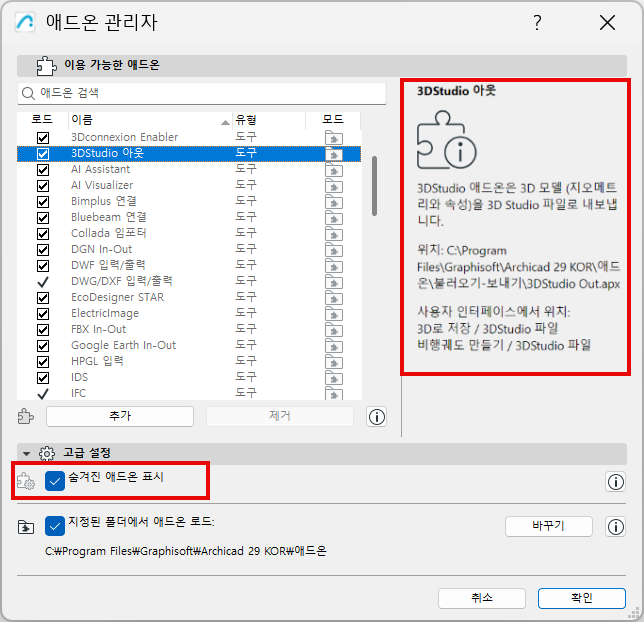Click 바꾸기 to change folder
This screenshot has height=622, width=644.
point(548,526)
